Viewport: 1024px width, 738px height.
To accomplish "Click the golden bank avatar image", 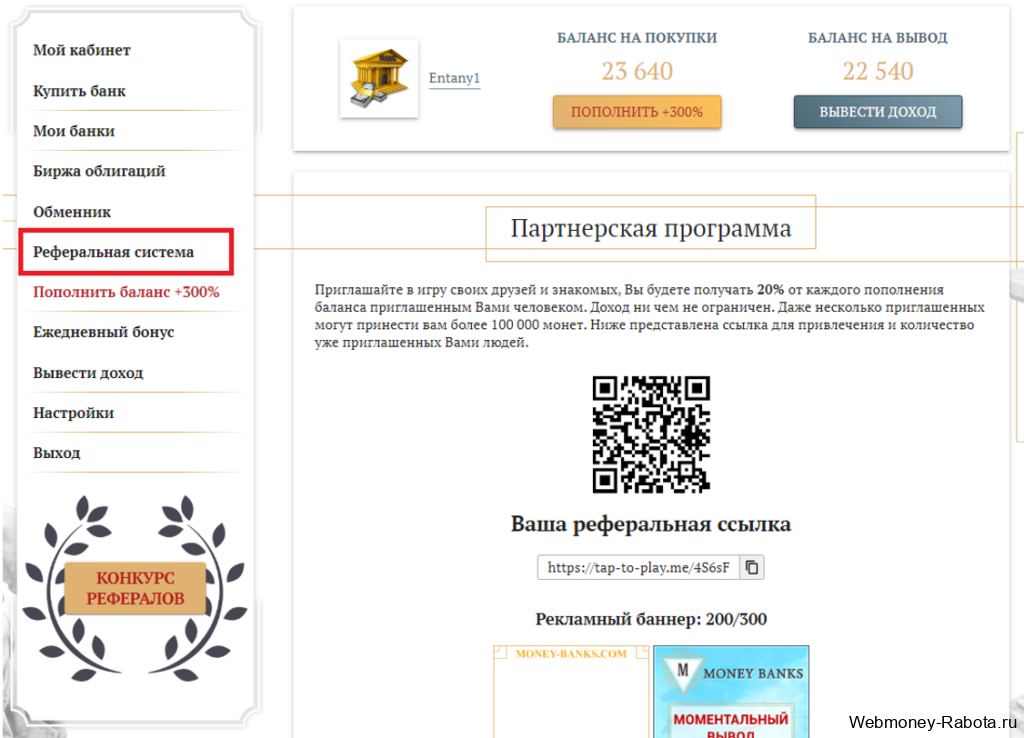I will (x=379, y=78).
